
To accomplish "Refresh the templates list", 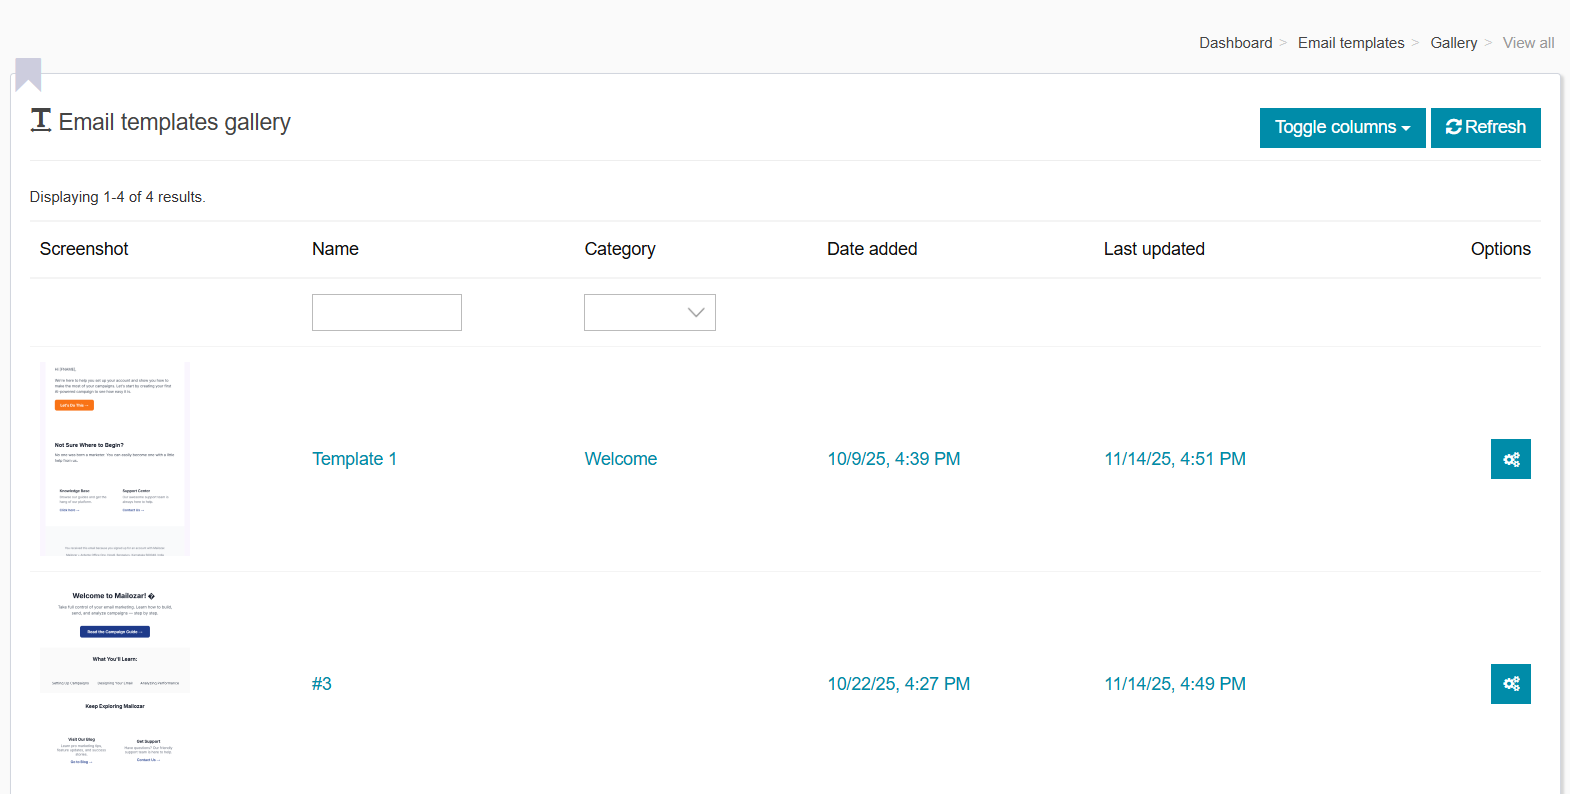I will click(1485, 128).
